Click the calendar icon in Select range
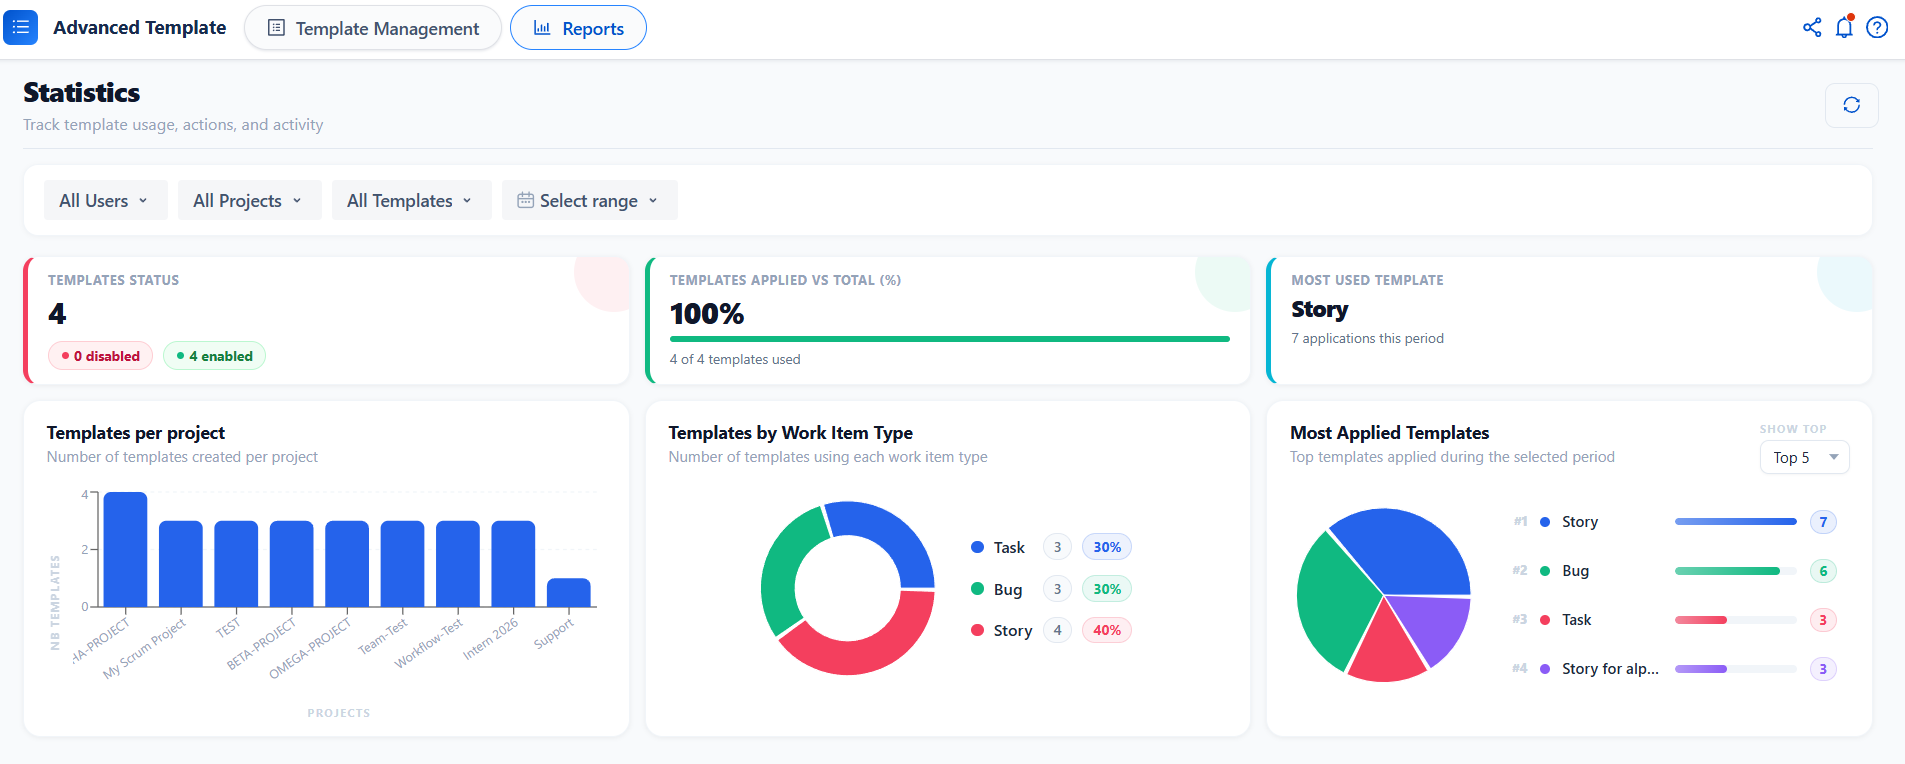1905x764 pixels. [525, 200]
